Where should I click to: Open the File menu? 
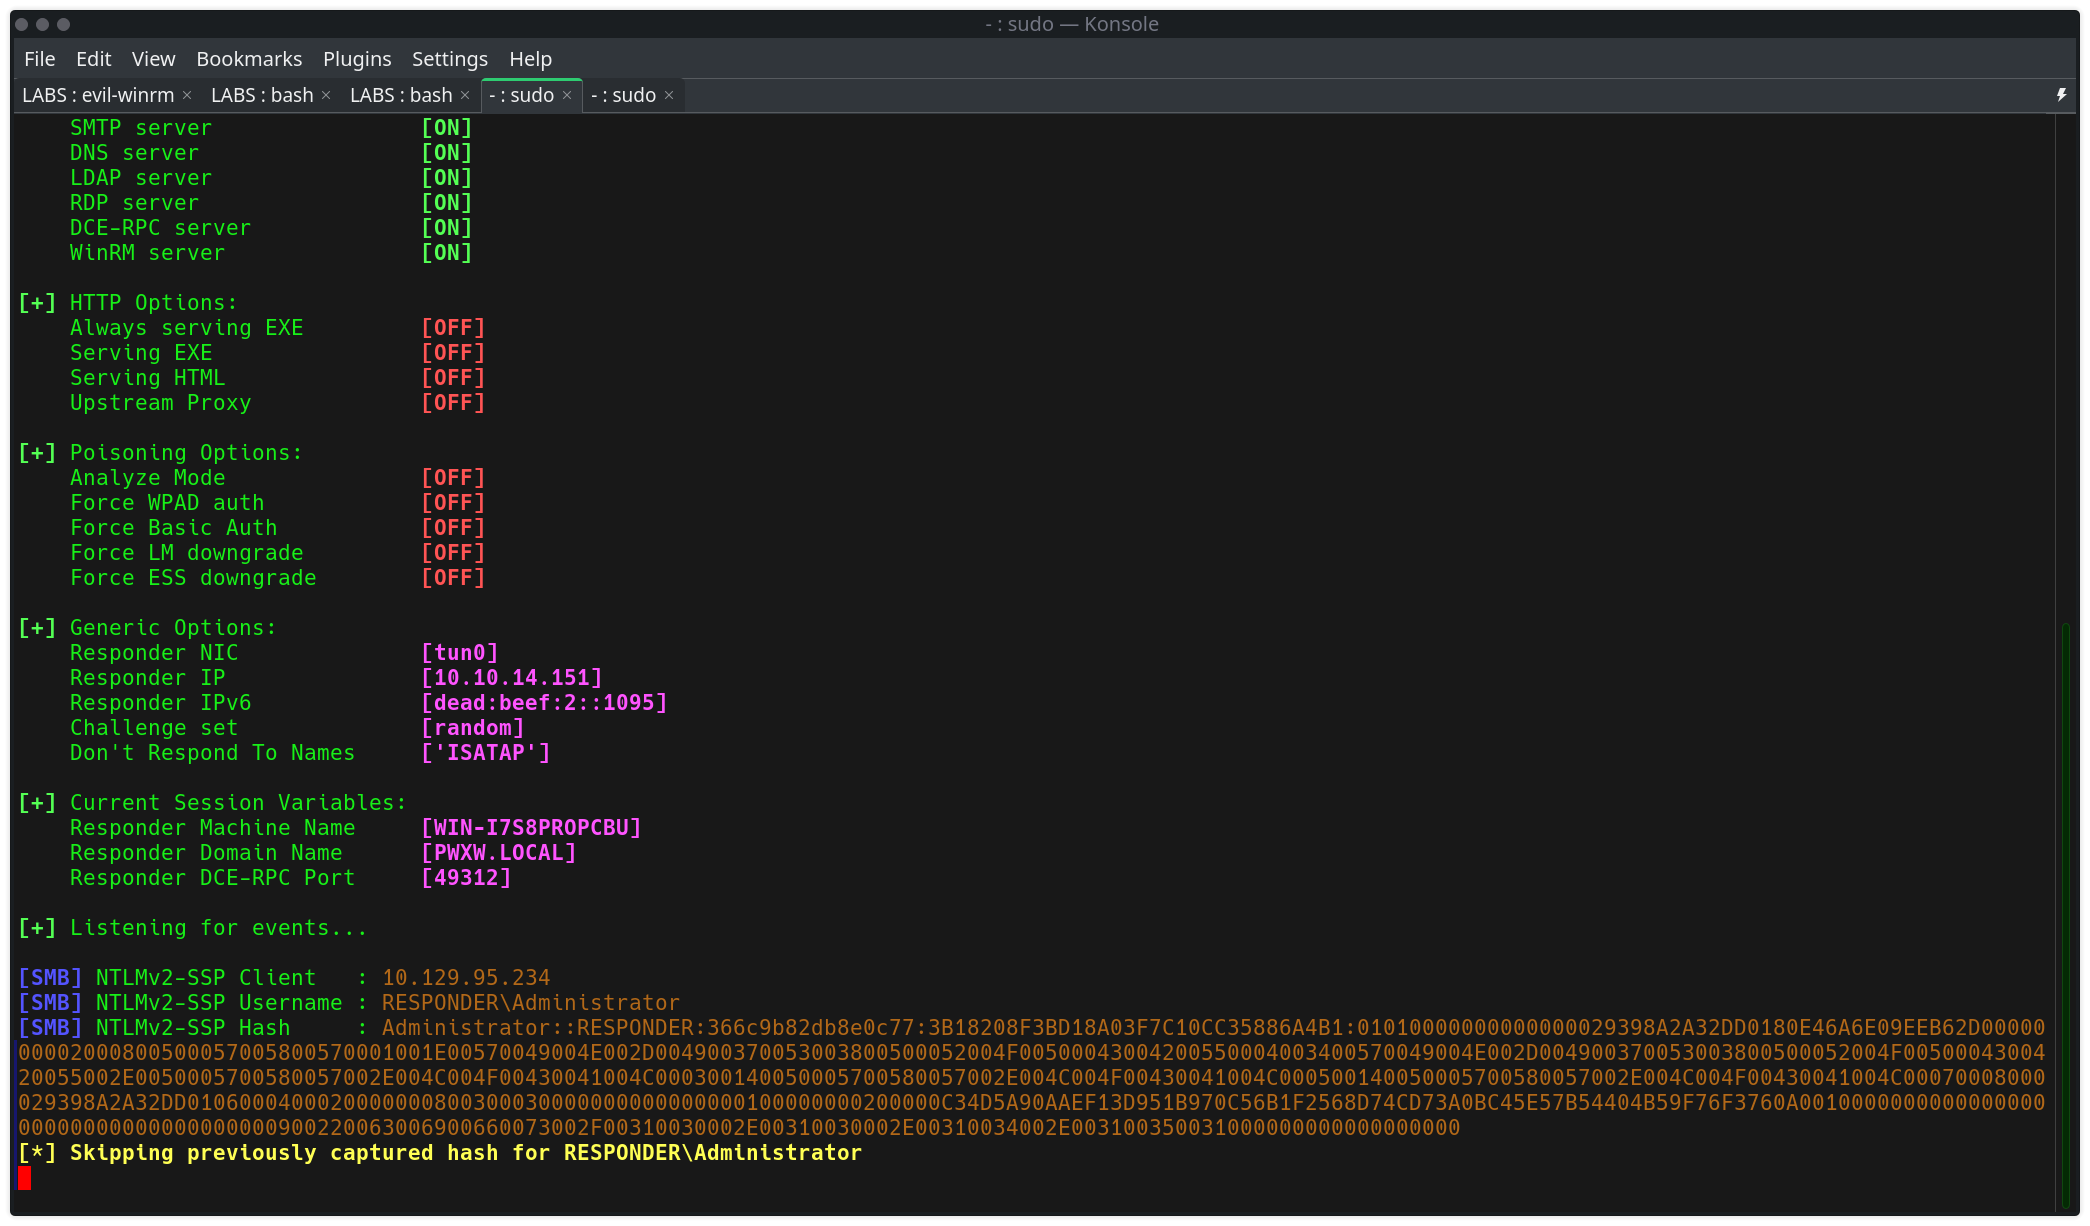[x=39, y=59]
